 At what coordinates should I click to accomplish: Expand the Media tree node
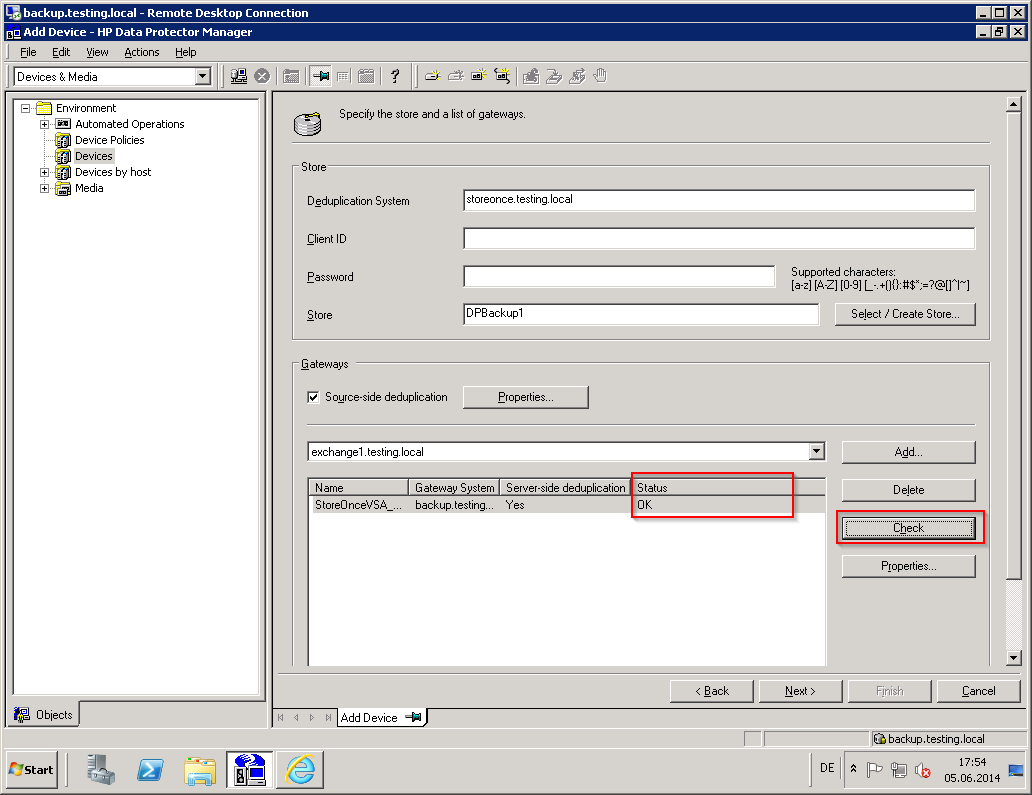[x=44, y=188]
